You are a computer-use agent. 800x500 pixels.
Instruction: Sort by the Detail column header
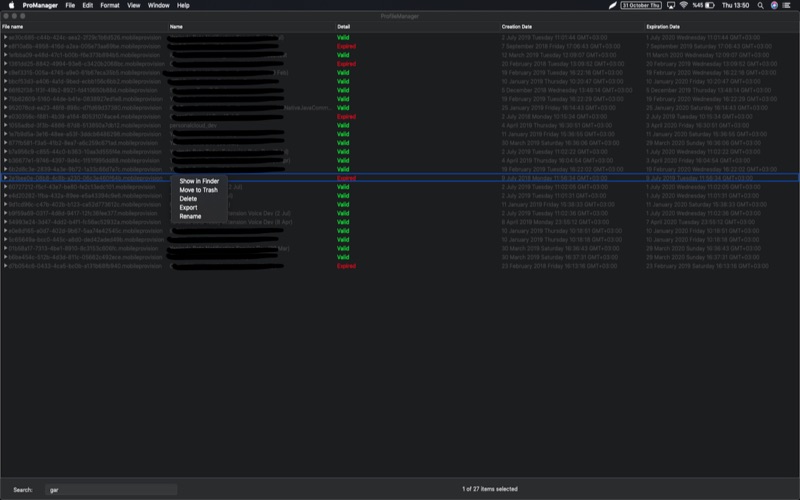point(343,27)
